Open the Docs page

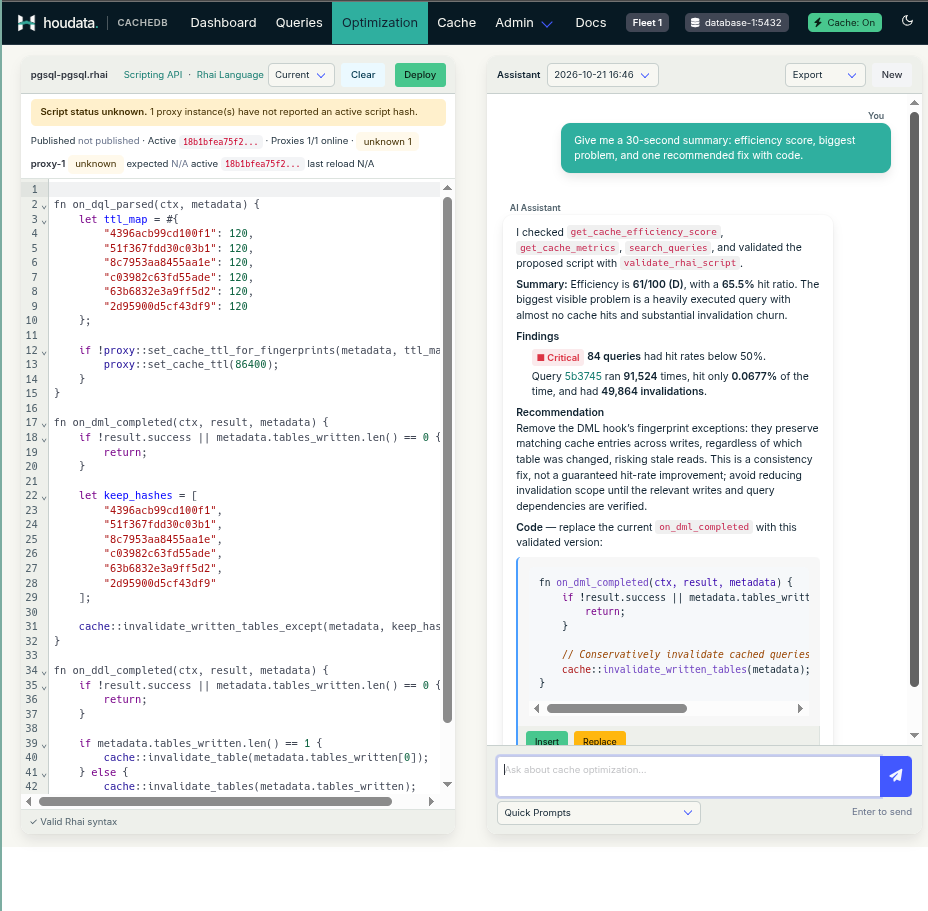pyautogui.click(x=591, y=22)
